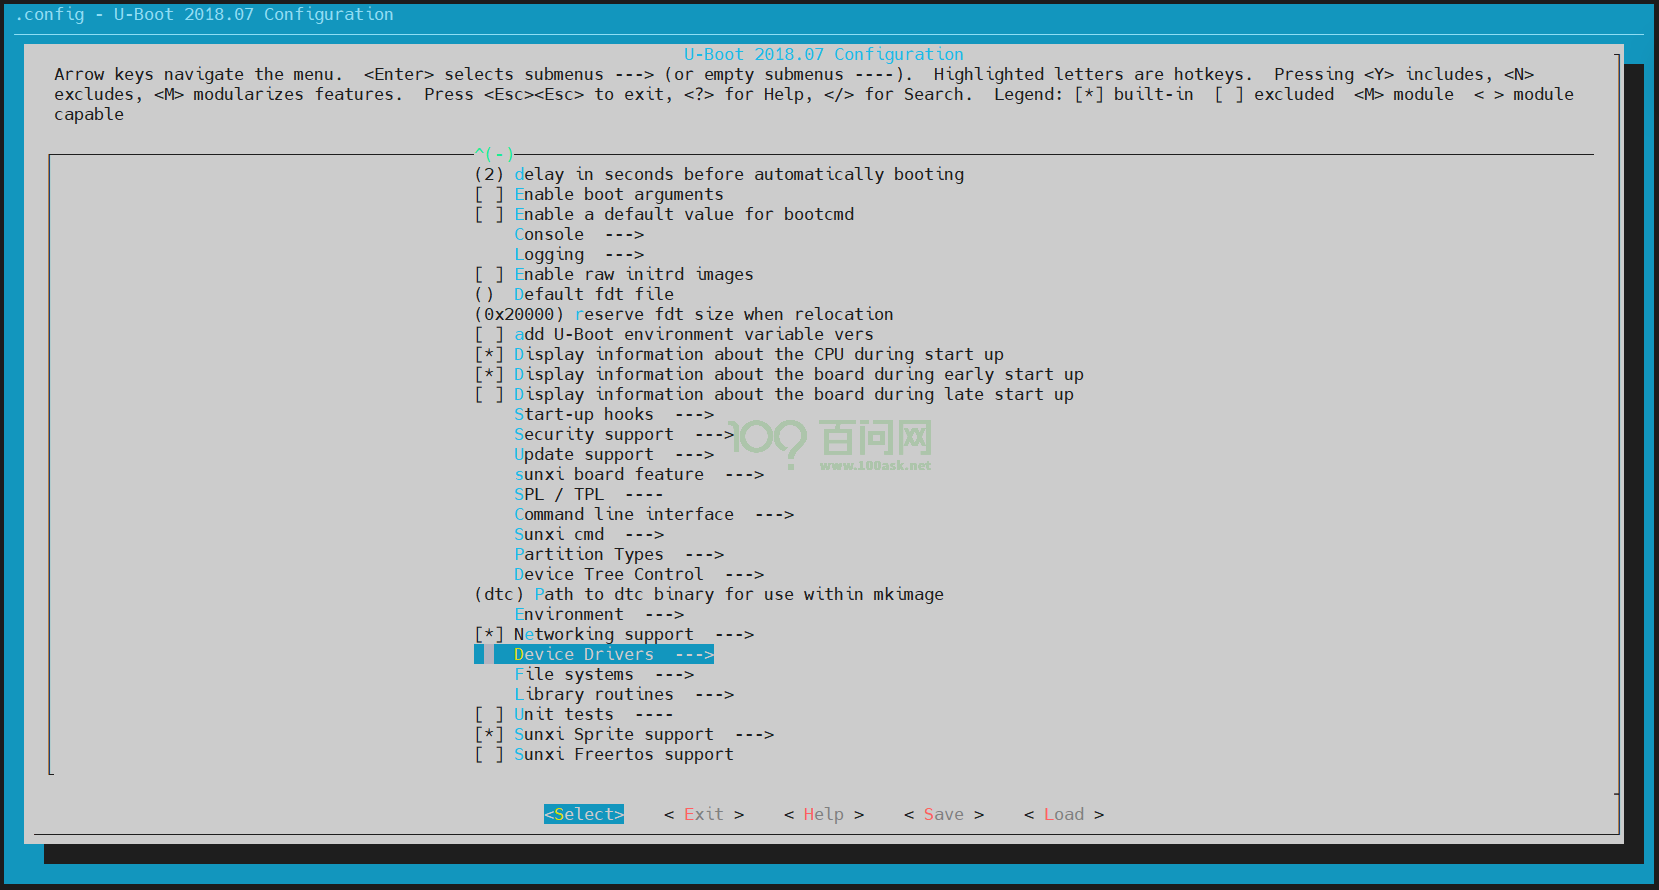This screenshot has height=890, width=1659.
Task: Toggle the Enable boot arguments checkbox
Action: (x=489, y=194)
